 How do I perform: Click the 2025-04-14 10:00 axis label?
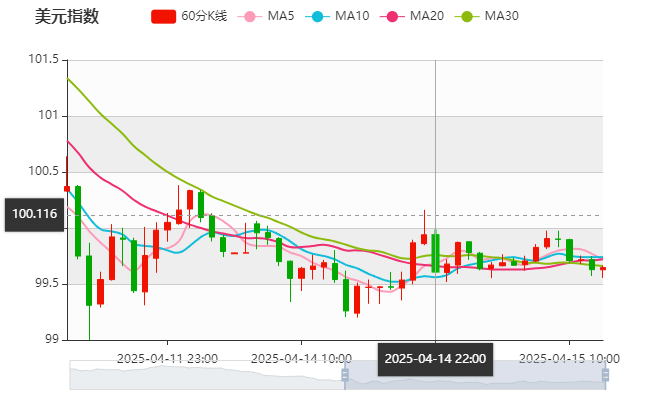point(301,359)
